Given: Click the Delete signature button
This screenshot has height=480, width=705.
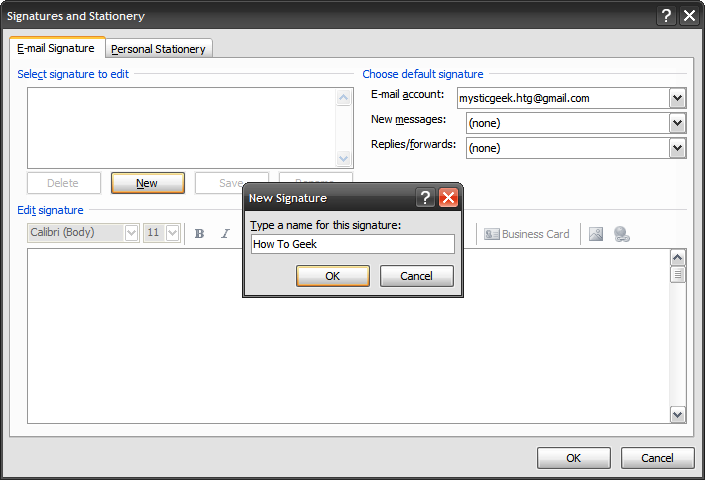Looking at the screenshot, I should [x=63, y=183].
